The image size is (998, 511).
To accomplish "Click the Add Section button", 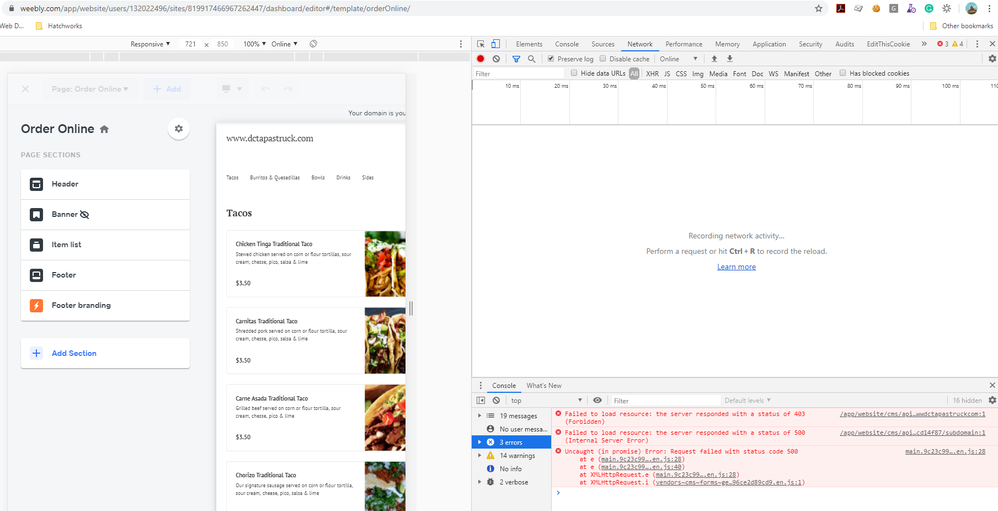I will 73,353.
